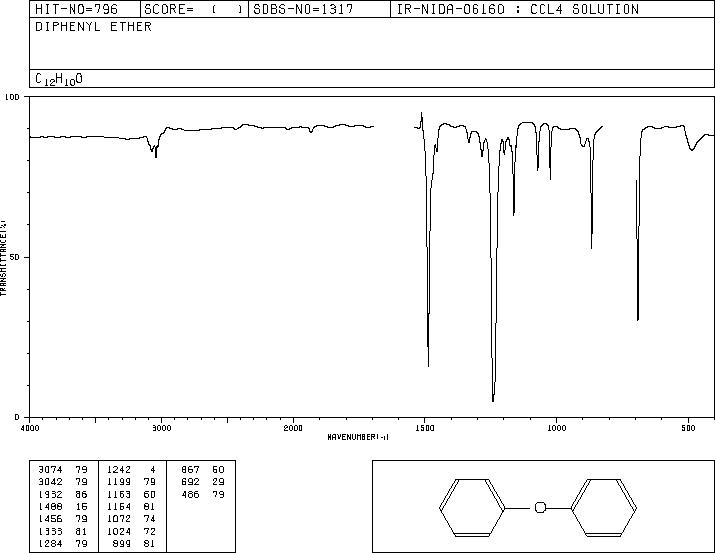Click the 1242 peak table entry

119,470
